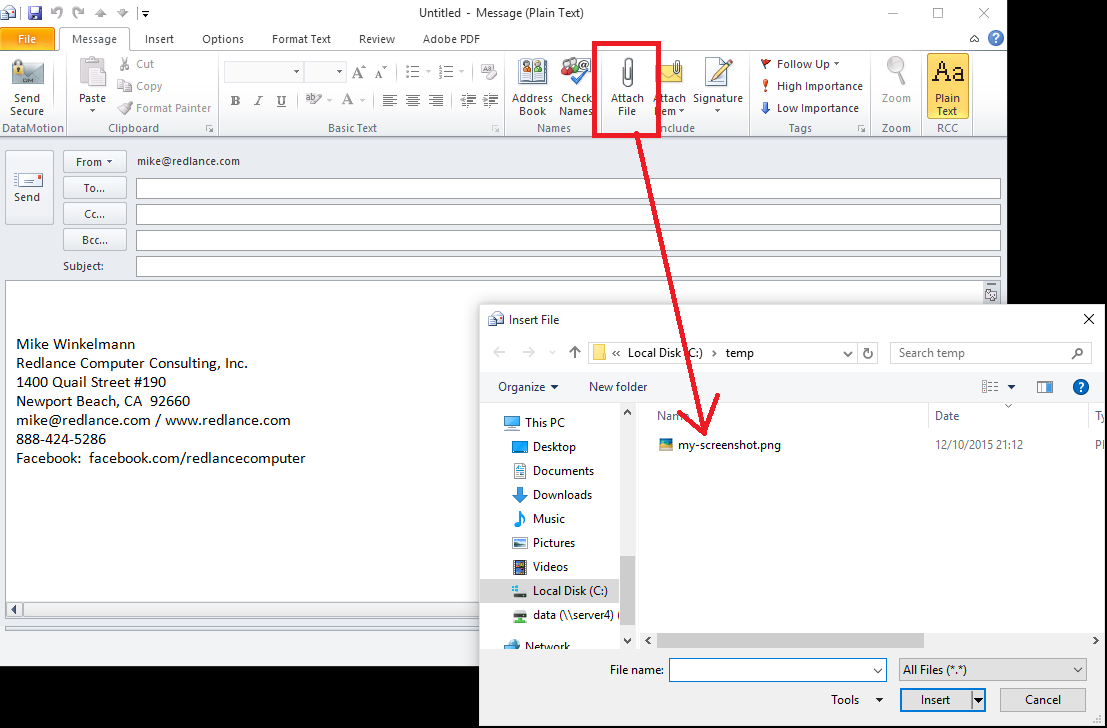The image size is (1107, 728).
Task: Click New folder in Insert File
Action: (x=618, y=387)
